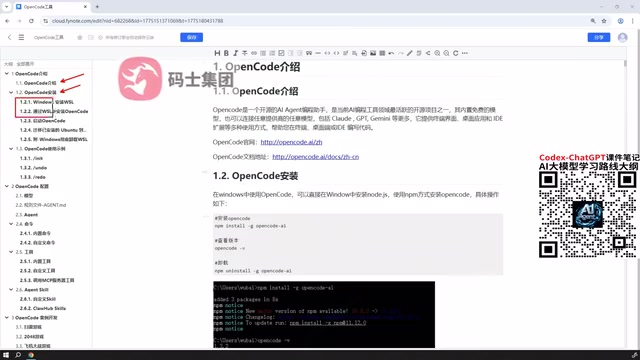Jump to '2.6.2. ClawHub Skills' in outline
Viewport: 640px width, 360px height.
point(43,309)
